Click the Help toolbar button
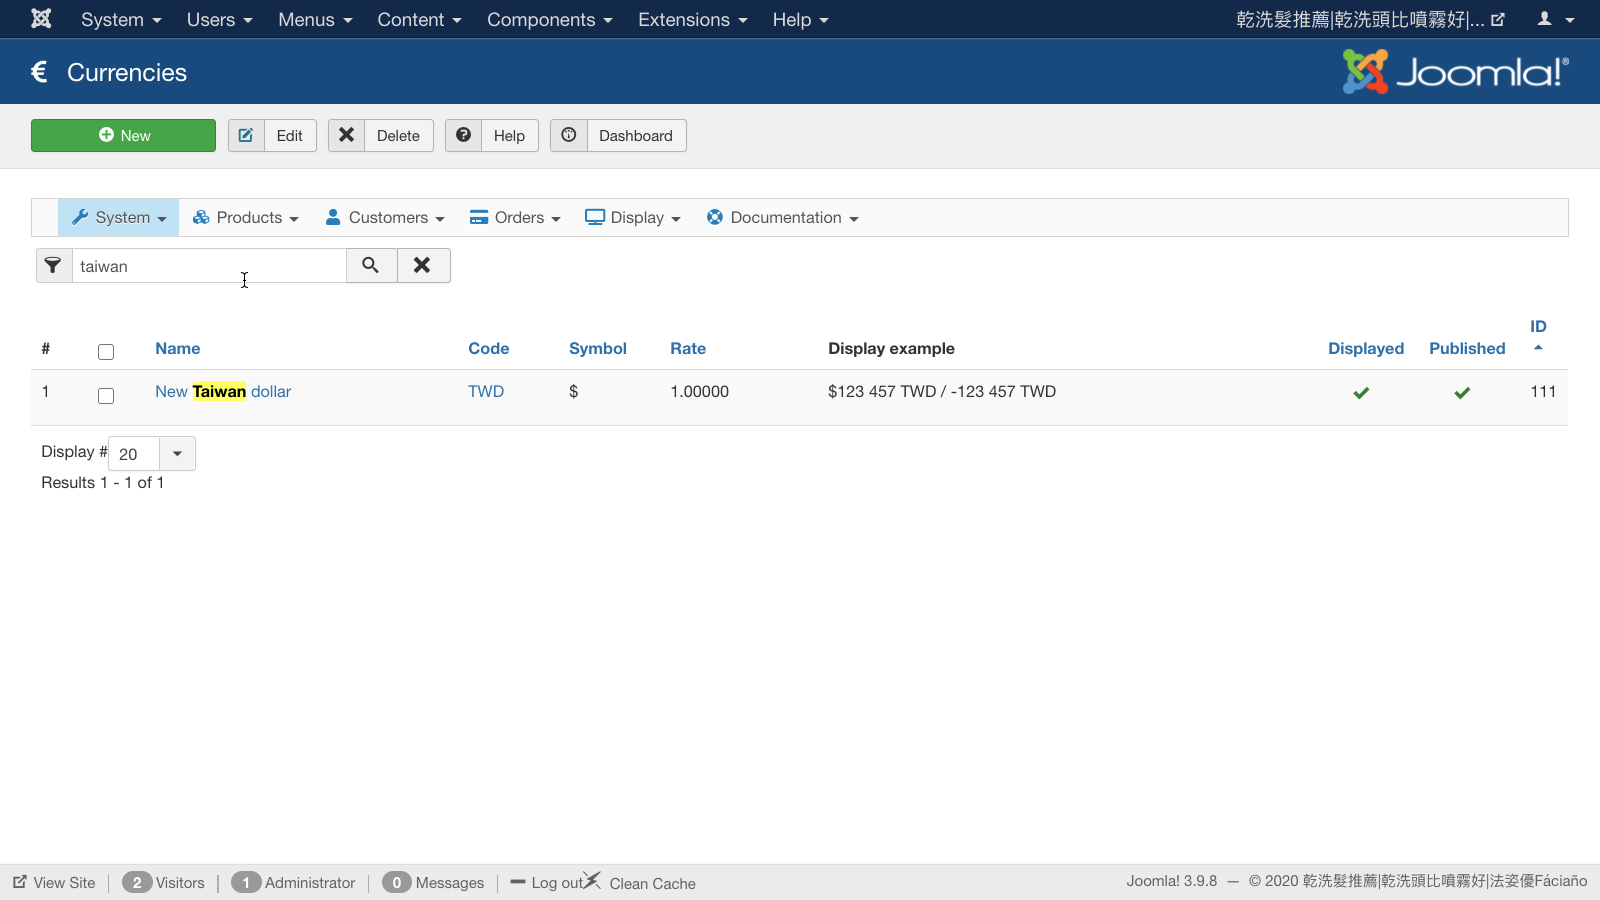 pyautogui.click(x=492, y=136)
